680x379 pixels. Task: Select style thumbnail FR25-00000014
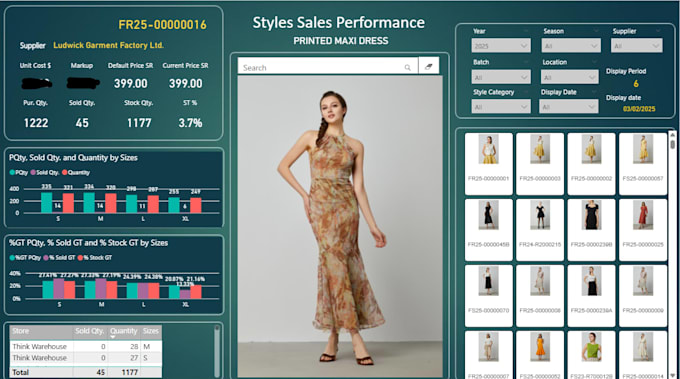coord(643,355)
